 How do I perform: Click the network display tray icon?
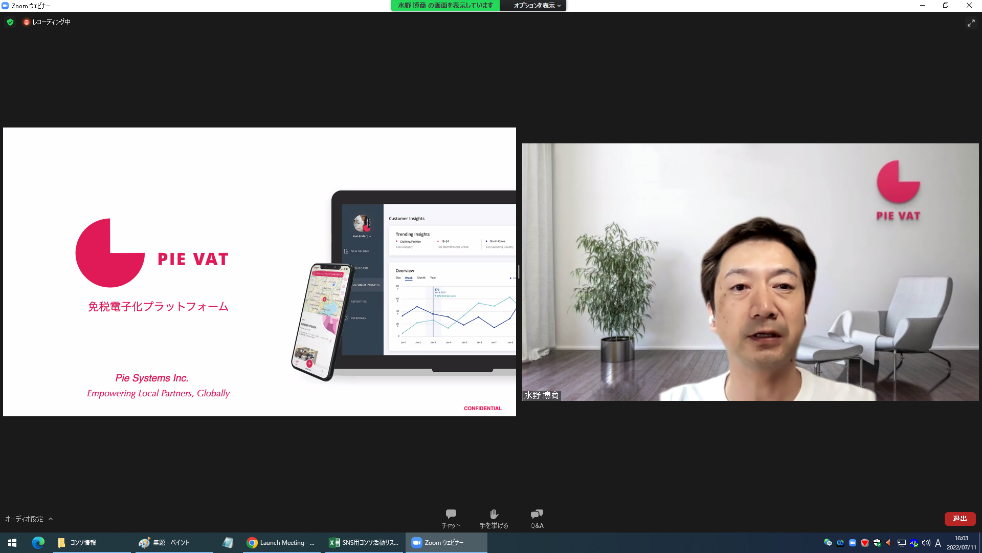902,543
